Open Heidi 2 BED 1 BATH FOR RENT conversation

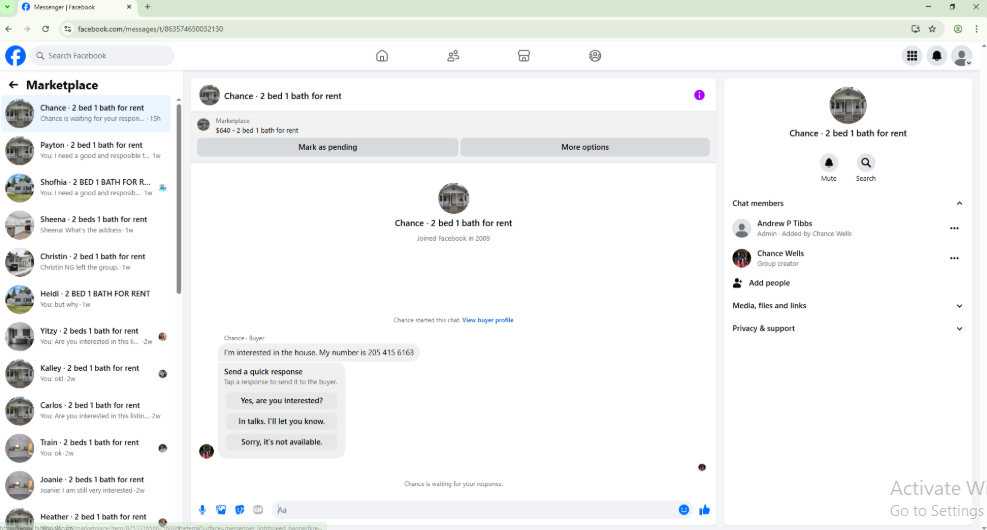87,299
